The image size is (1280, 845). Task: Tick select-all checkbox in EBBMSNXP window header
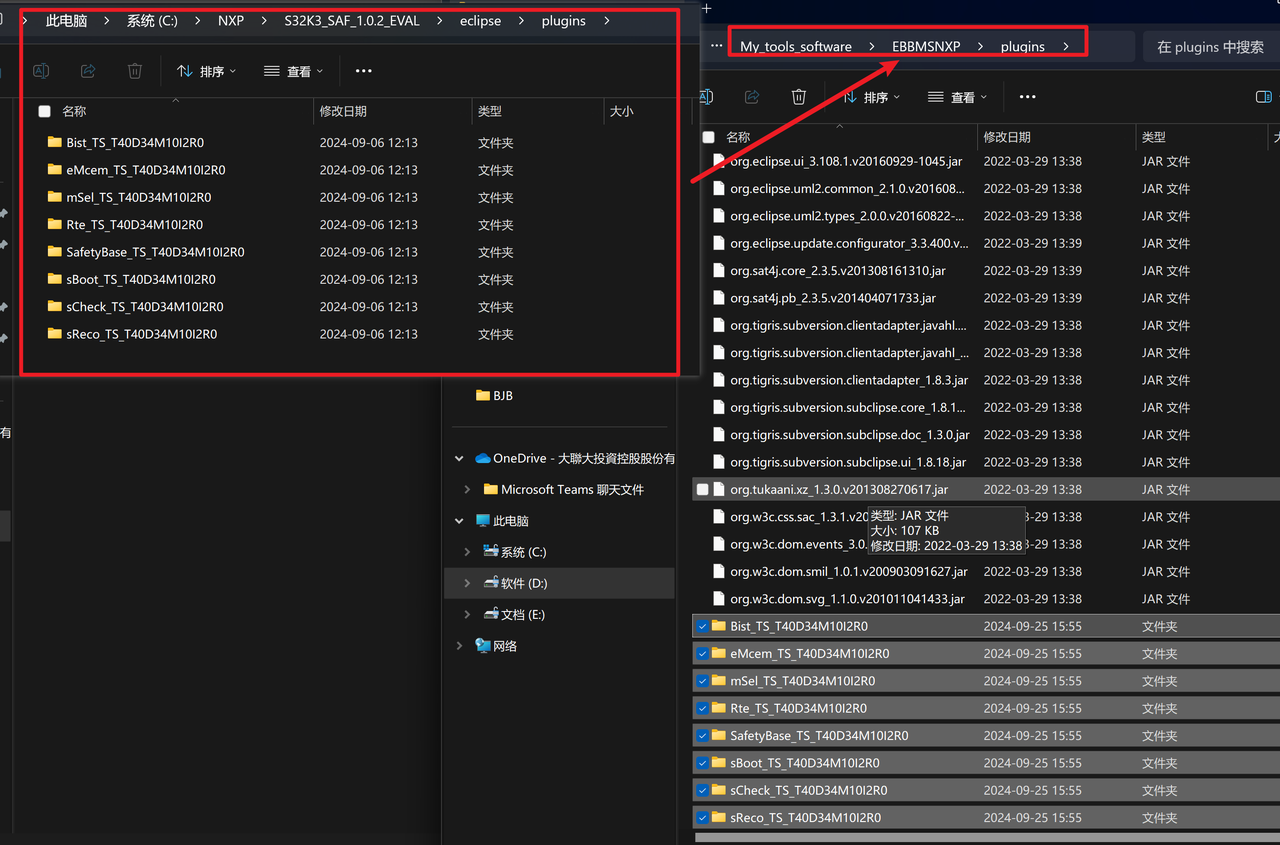point(708,137)
